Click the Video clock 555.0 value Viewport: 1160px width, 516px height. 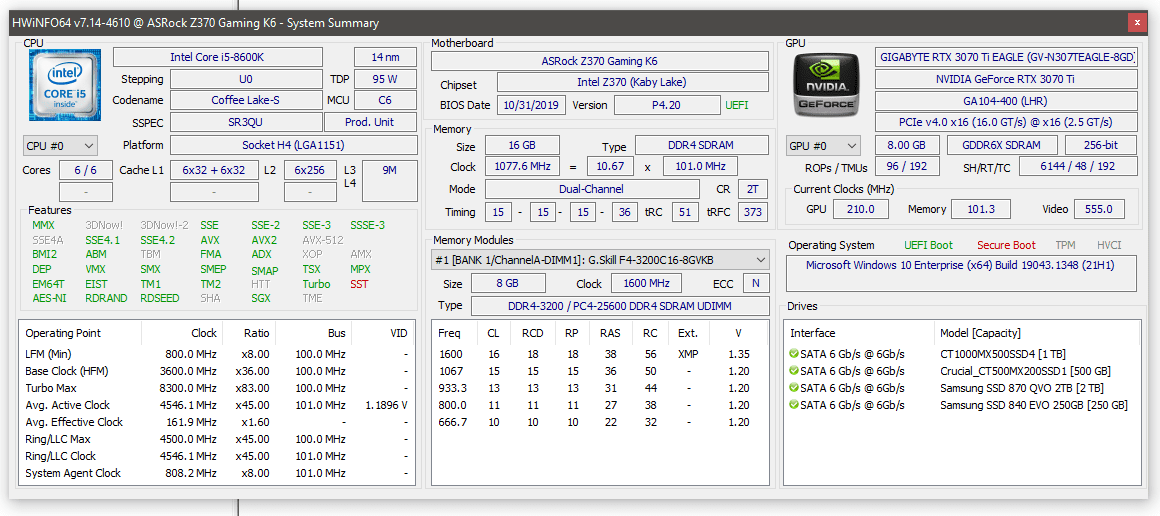(x=1099, y=210)
